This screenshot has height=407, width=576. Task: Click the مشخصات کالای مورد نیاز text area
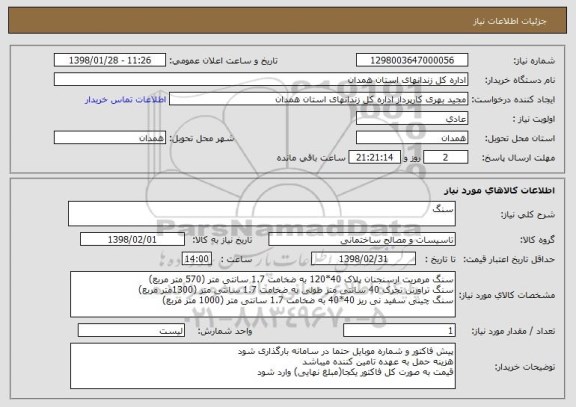[x=263, y=295]
